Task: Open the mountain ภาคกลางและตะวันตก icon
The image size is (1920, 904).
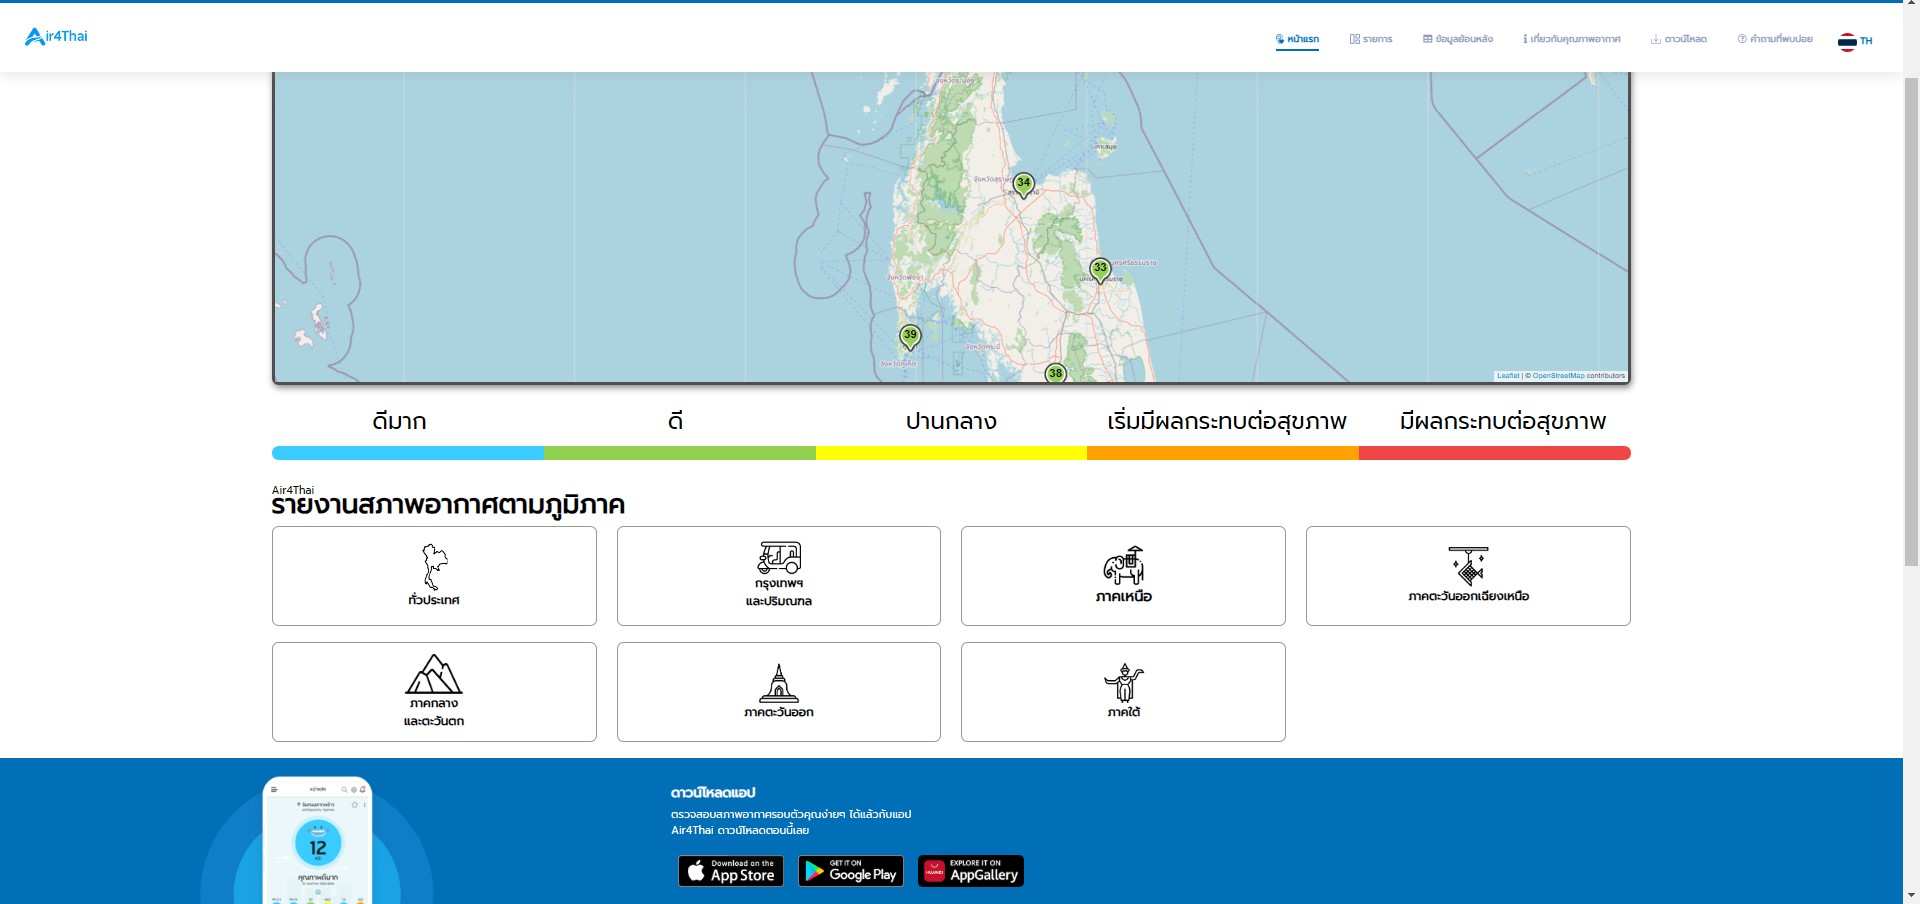Action: click(434, 675)
